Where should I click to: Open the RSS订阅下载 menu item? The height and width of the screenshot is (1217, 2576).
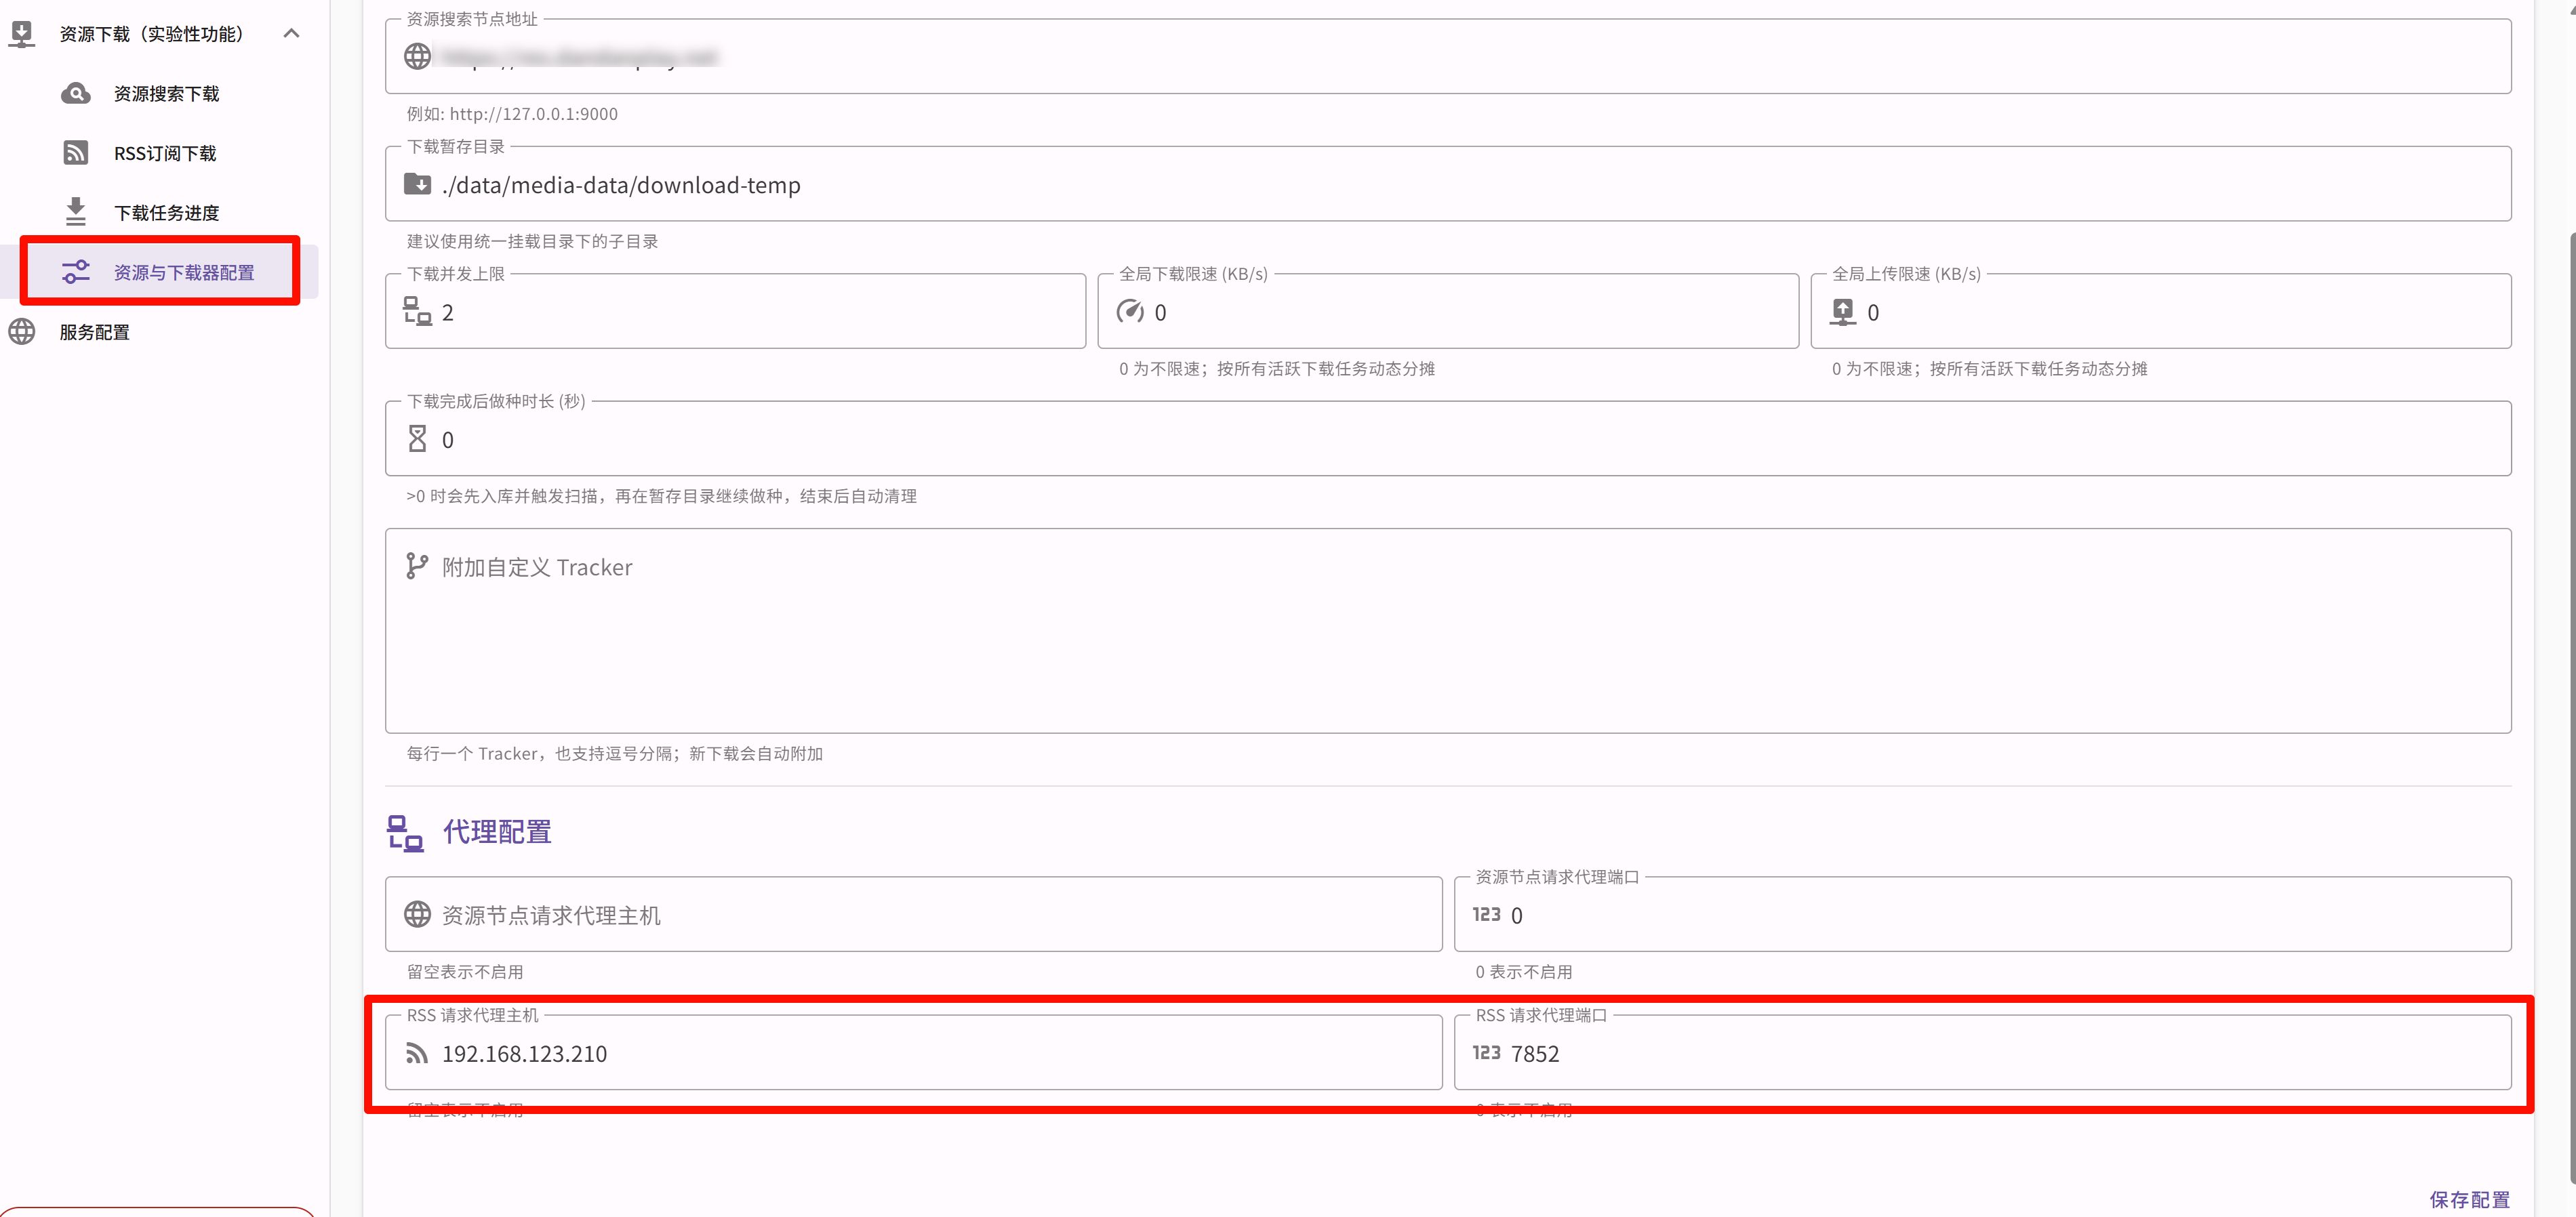165,153
